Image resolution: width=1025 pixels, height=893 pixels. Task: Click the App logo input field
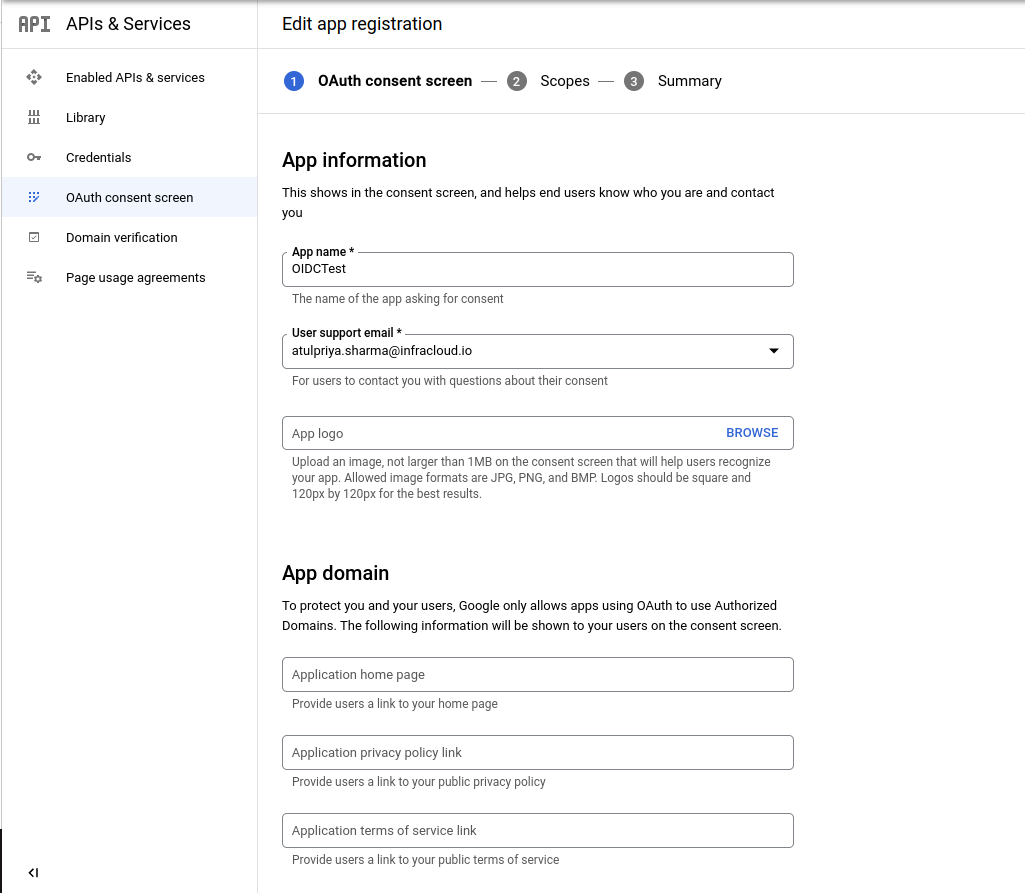pos(537,433)
